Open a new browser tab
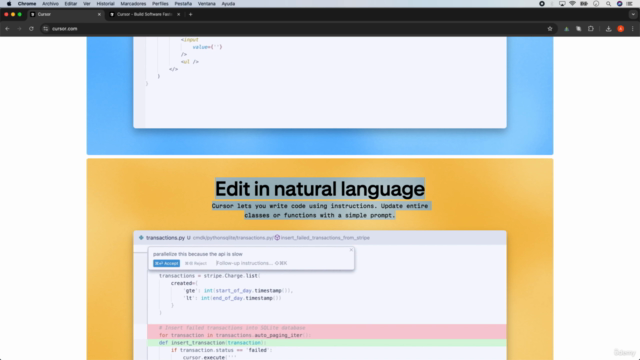The image size is (640, 360). [x=190, y=14]
